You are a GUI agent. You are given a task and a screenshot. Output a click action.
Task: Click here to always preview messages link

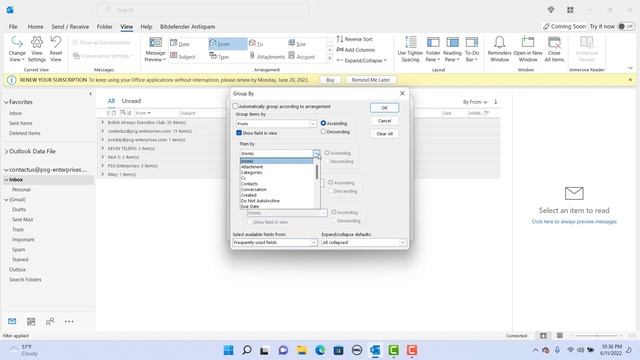[574, 222]
